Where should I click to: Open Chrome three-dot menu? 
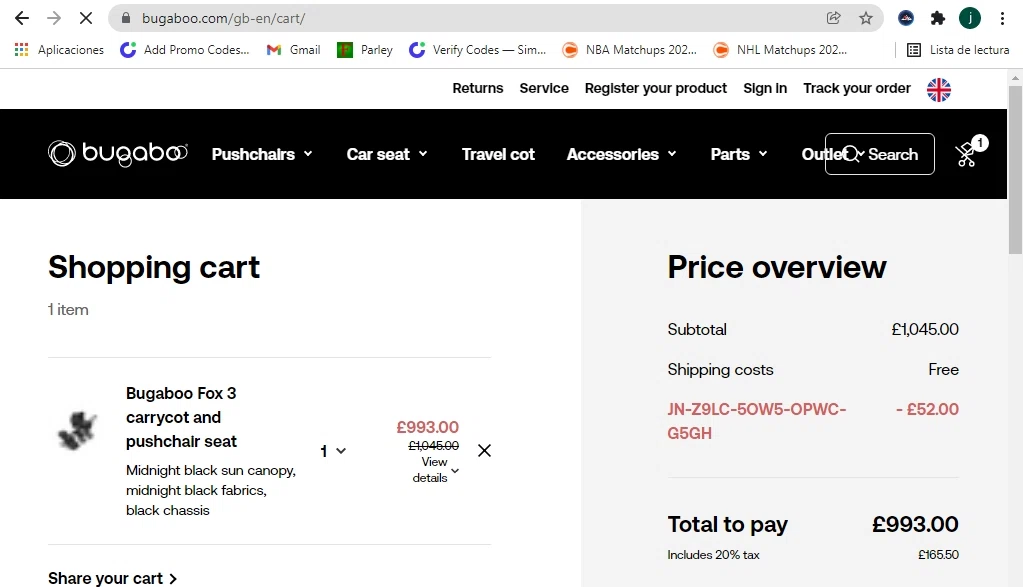coord(1002,18)
